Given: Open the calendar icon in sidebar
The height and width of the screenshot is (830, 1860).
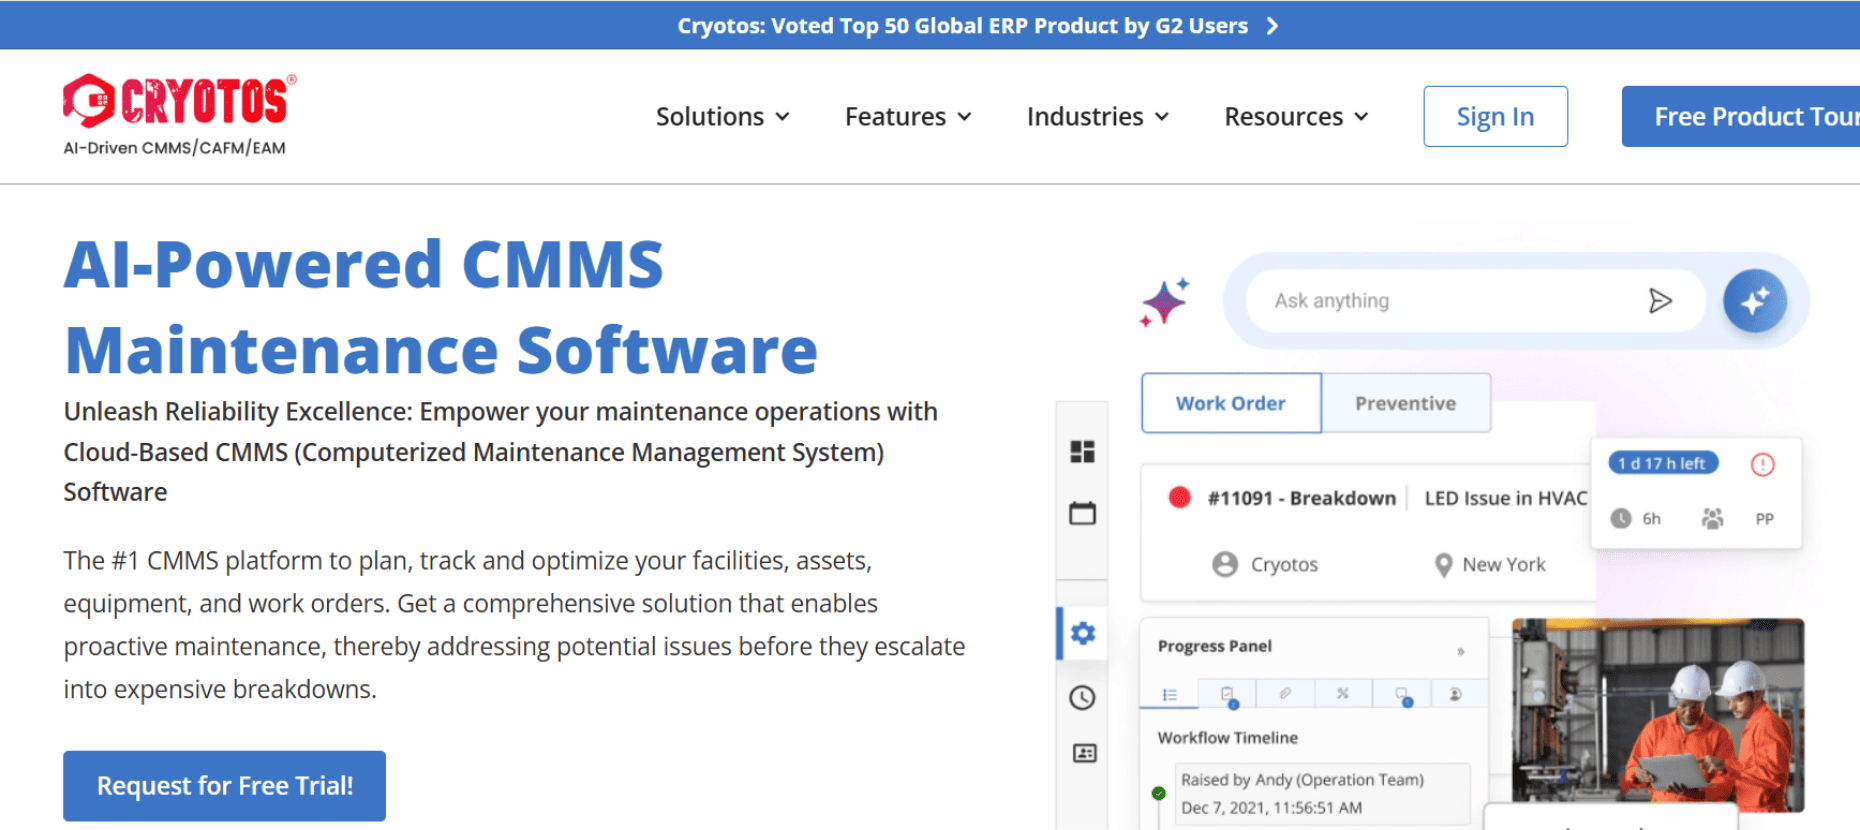Looking at the screenshot, I should click(1082, 513).
